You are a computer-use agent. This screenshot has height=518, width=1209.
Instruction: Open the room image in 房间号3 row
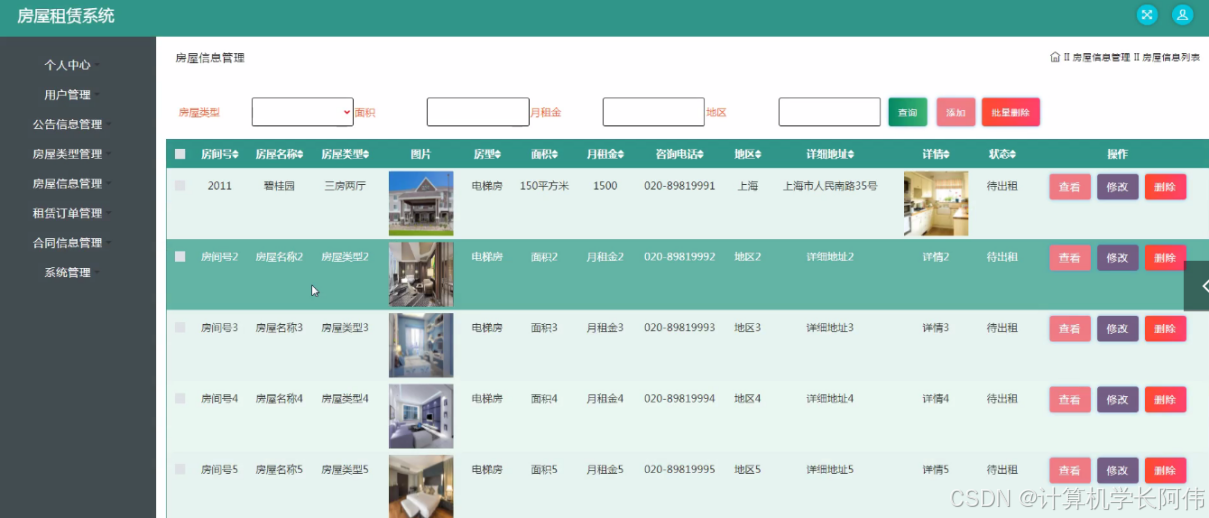[421, 345]
